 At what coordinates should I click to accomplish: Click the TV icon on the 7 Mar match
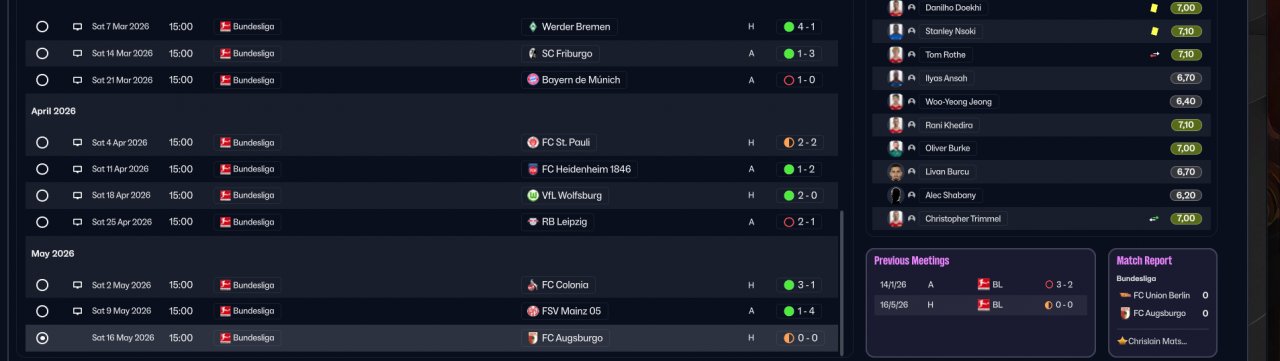77,27
